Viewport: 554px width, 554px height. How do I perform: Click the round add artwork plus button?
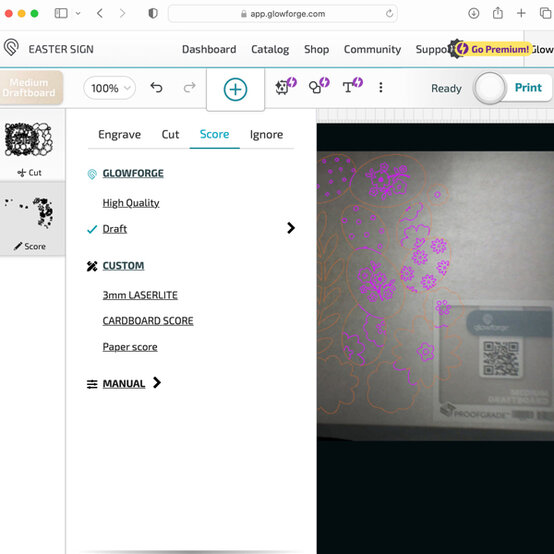pos(235,89)
